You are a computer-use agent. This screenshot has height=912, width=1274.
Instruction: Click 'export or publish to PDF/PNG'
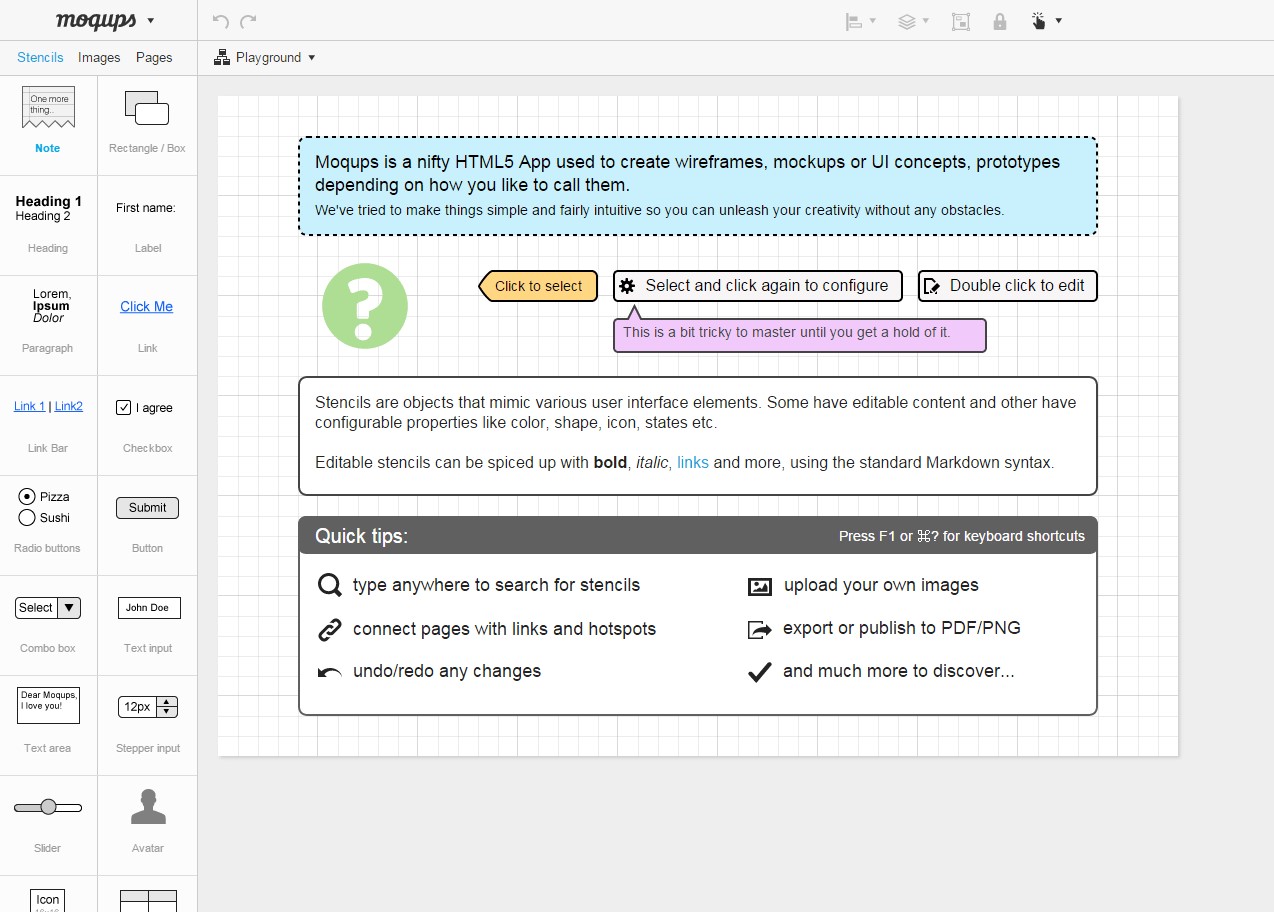[902, 629]
